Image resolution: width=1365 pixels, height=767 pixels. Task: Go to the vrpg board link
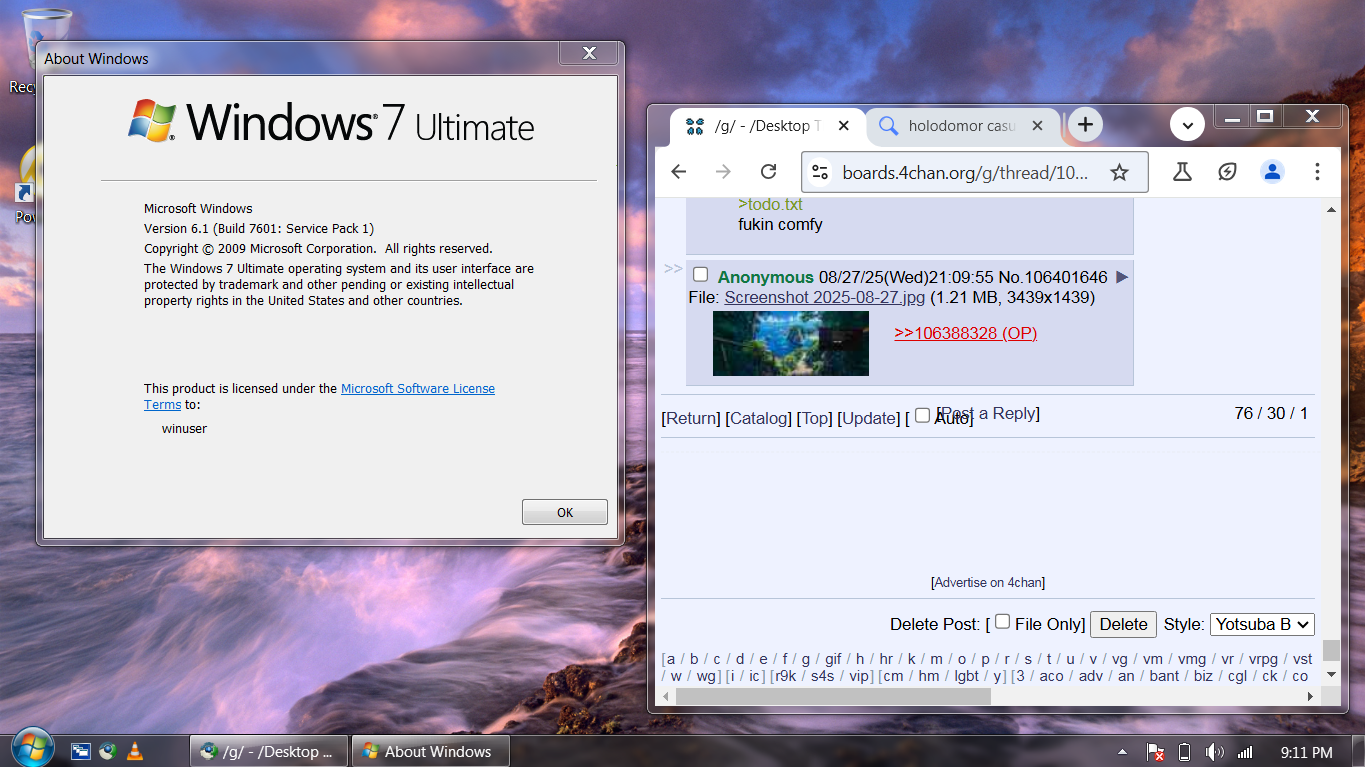[1263, 659]
